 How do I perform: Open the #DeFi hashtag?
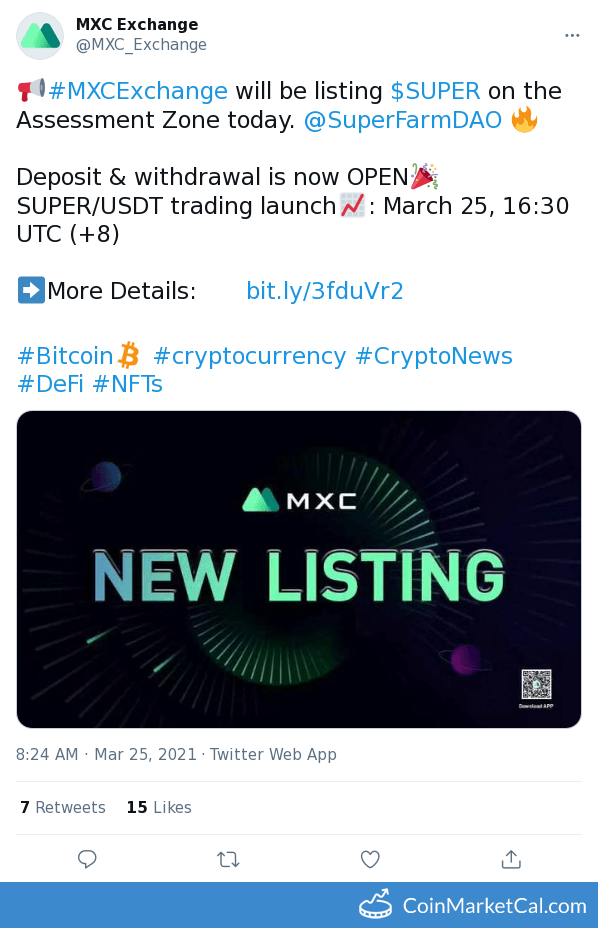pyautogui.click(x=50, y=385)
